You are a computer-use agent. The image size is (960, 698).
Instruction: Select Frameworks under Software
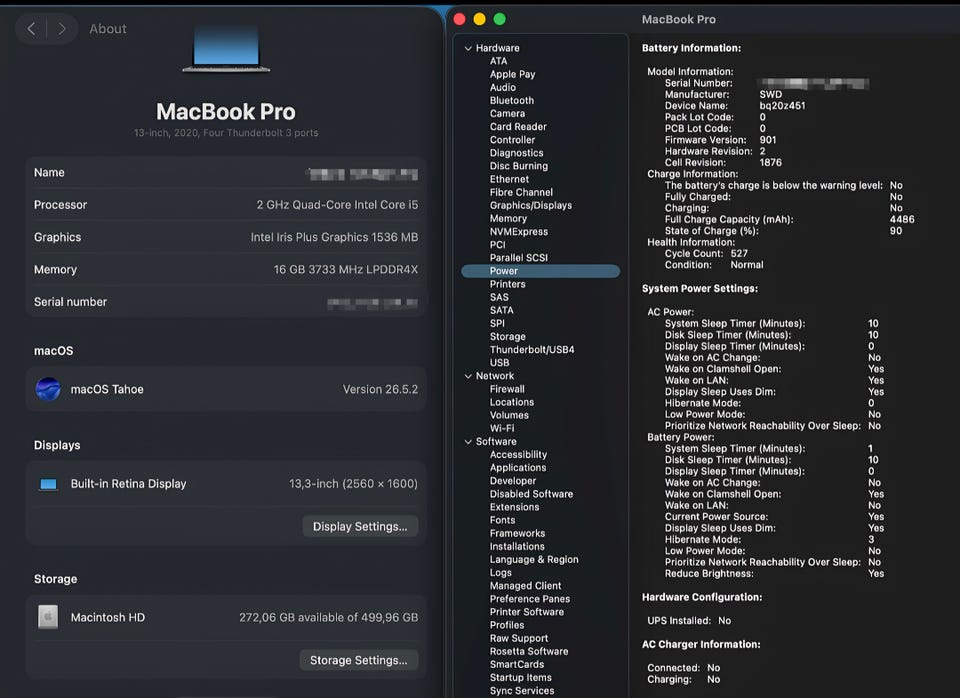click(517, 533)
